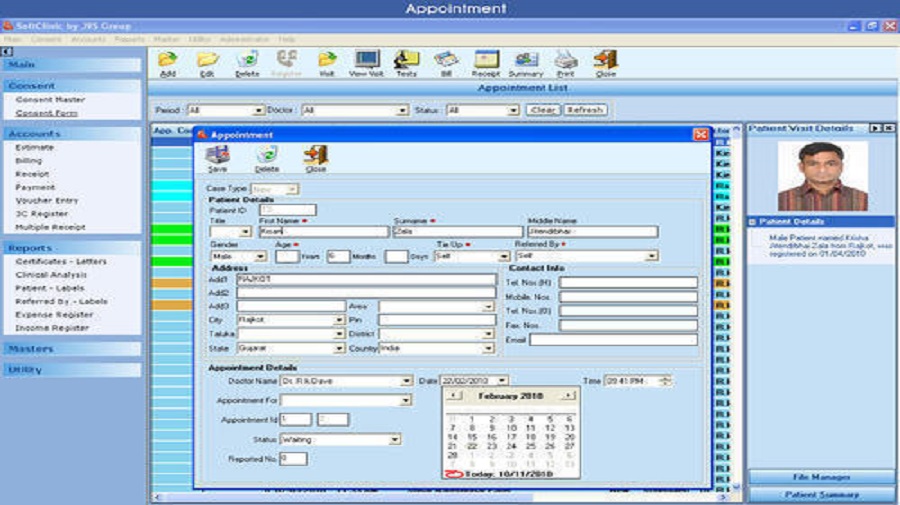Select Consent Master in the sidebar
Image resolution: width=900 pixels, height=505 pixels.
[50, 100]
